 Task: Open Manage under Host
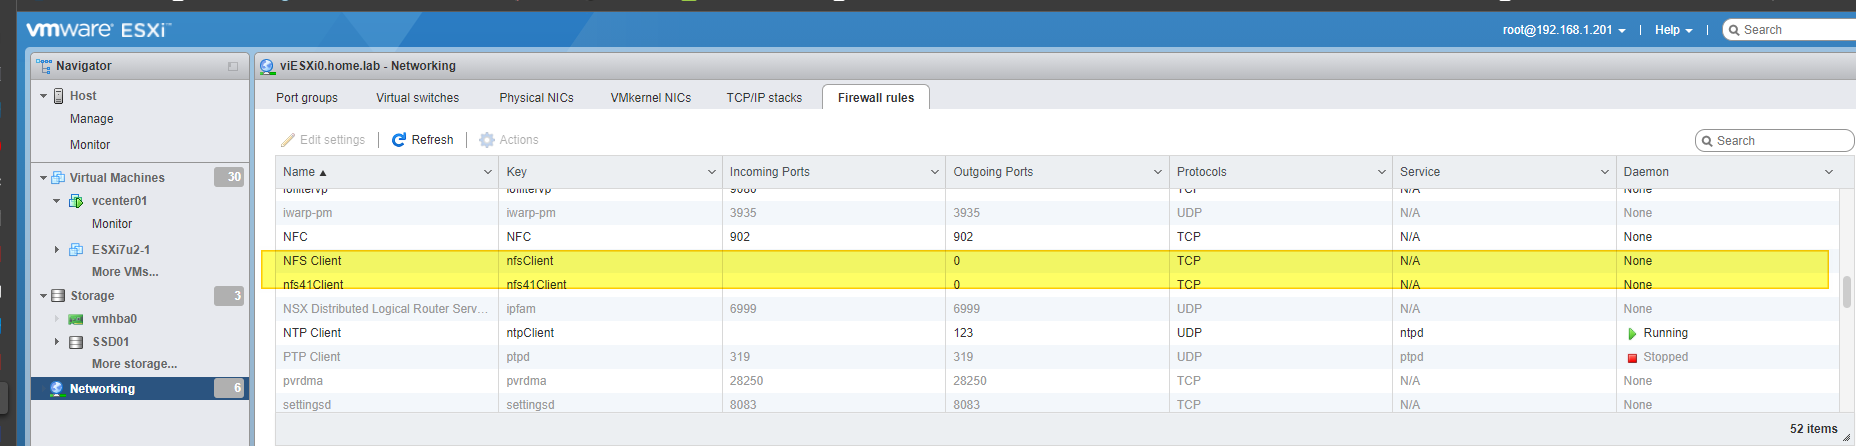point(92,119)
